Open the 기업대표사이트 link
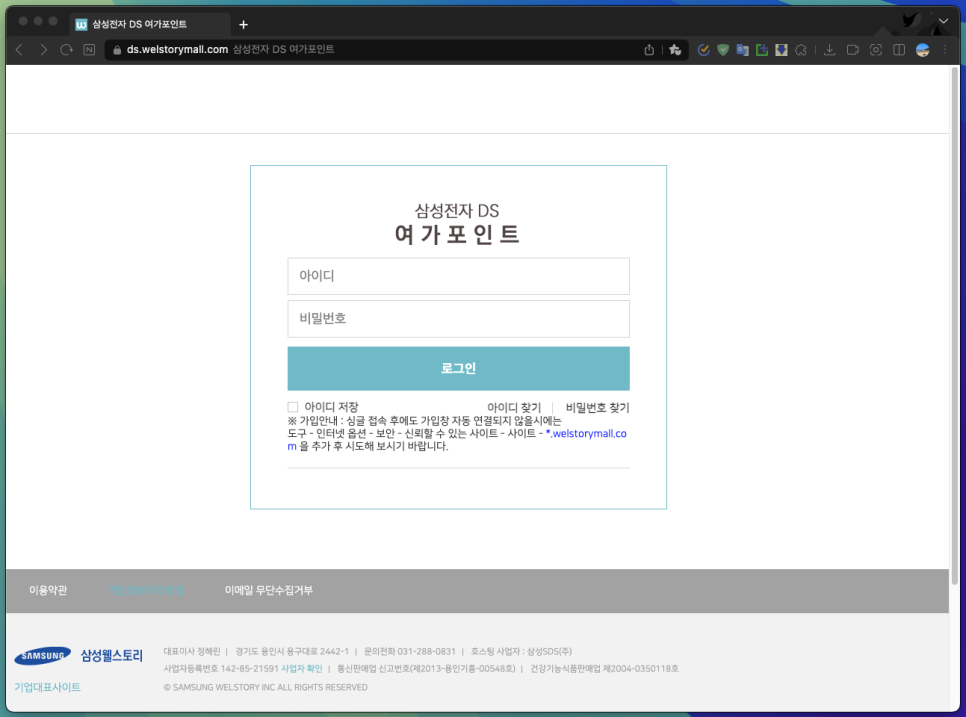 (x=47, y=687)
